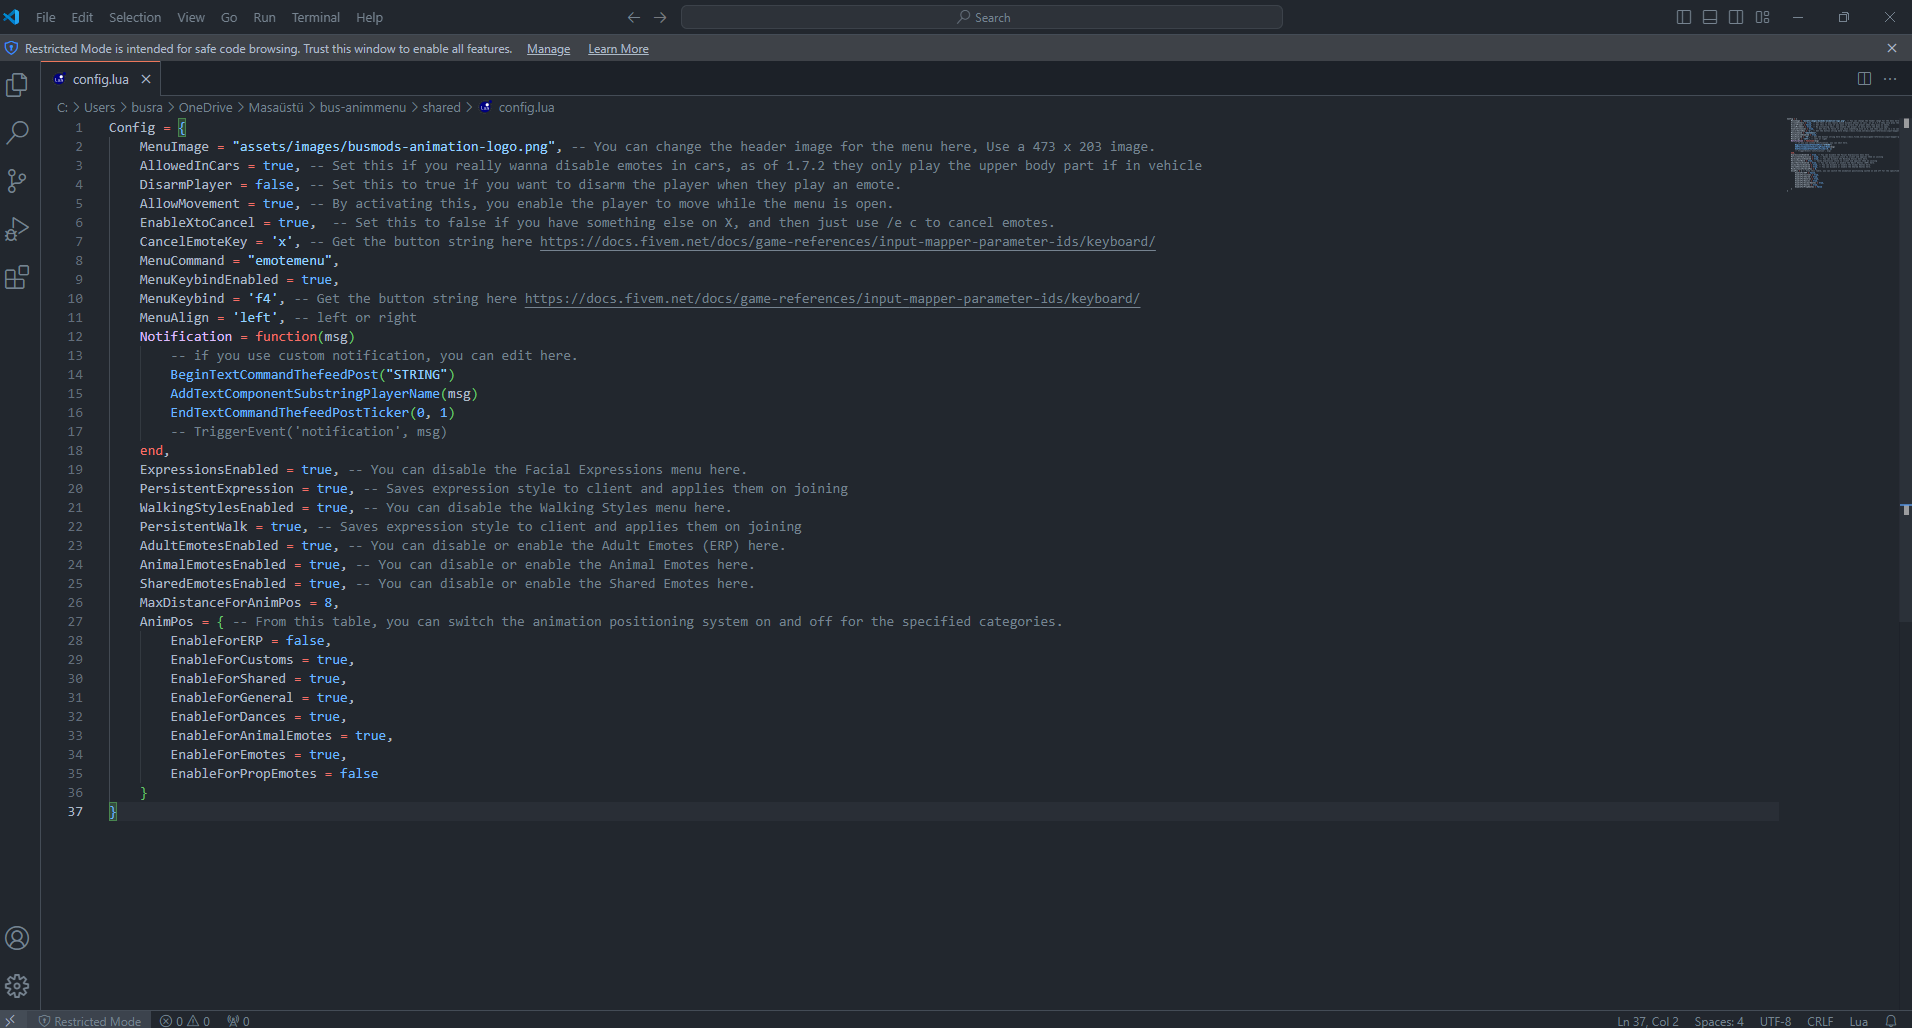Screen dimensions: 1912x1028
Task: Split the editor to the right
Action: [x=1864, y=79]
